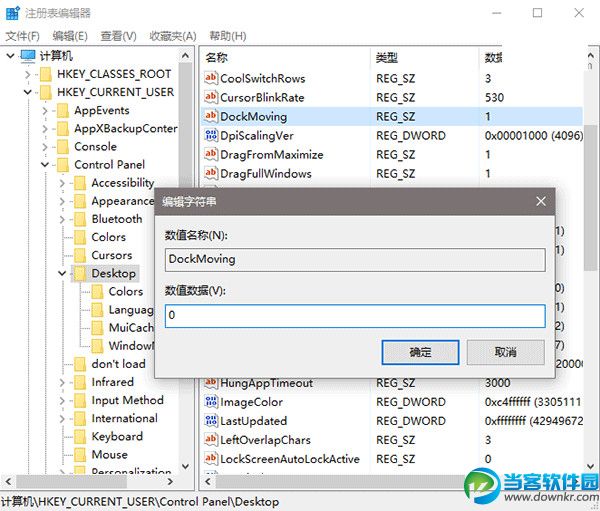
Task: Expand the Infrared key
Action: click(x=62, y=382)
